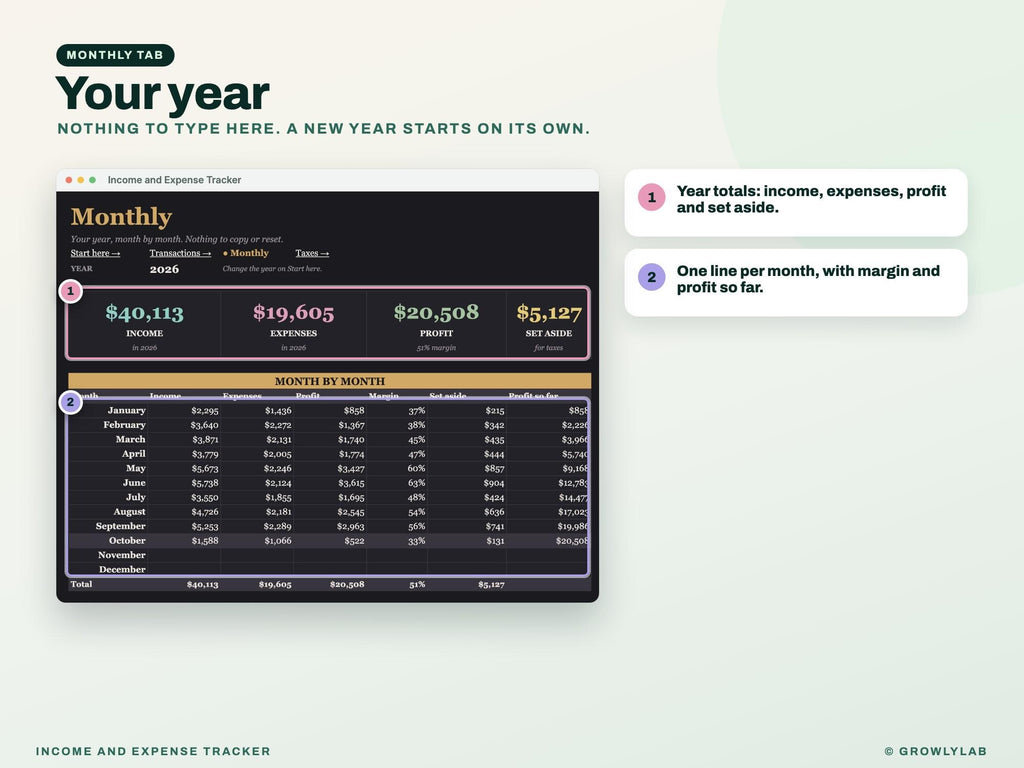This screenshot has width=1024, height=768.
Task: Select the highlighted October row label
Action: pyautogui.click(x=127, y=540)
